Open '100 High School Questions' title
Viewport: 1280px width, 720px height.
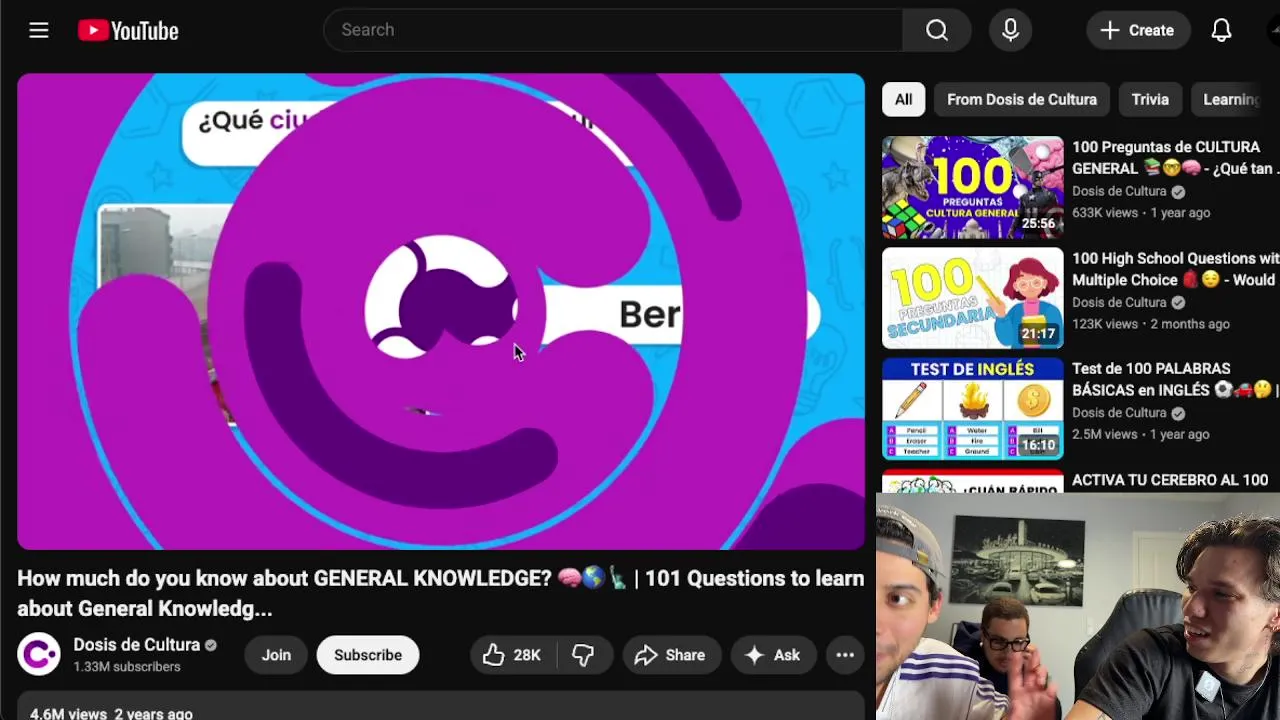[x=1175, y=269]
